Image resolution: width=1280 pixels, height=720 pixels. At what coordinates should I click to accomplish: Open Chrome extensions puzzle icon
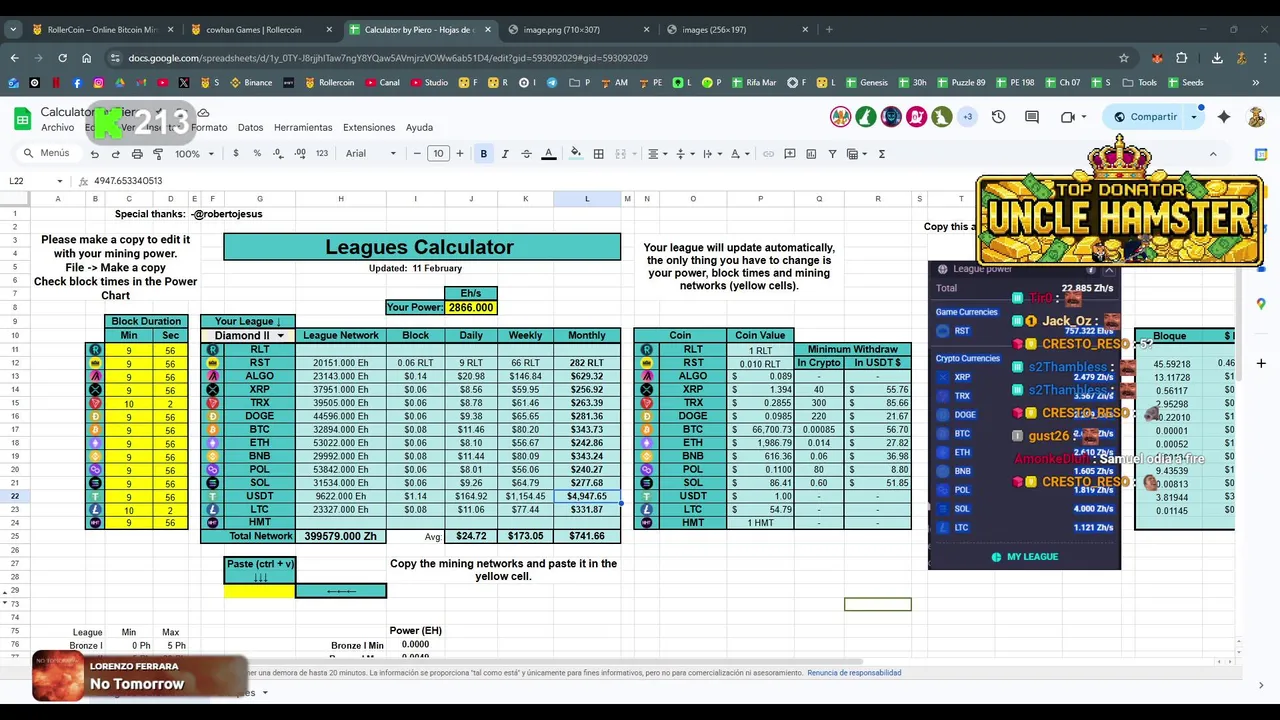click(1181, 58)
